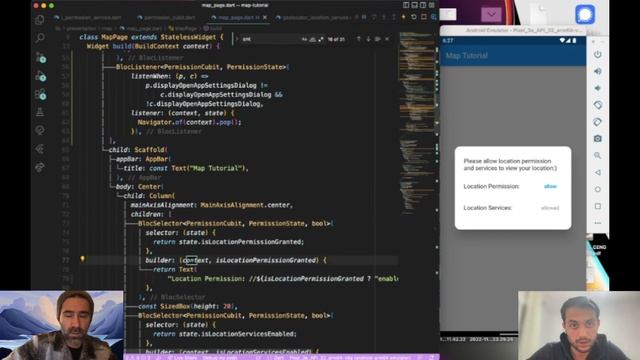Open the Testing flask view
640x360 pixels.
[x=40, y=112]
